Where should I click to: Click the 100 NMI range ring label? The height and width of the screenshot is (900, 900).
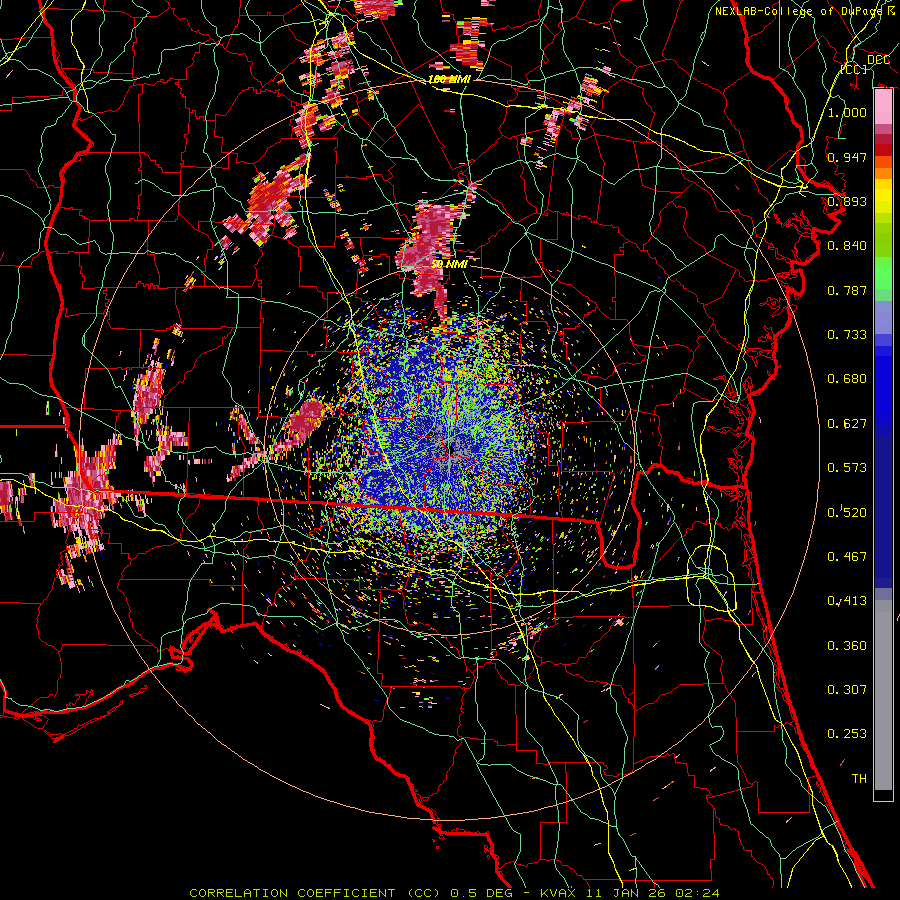[x=449, y=79]
